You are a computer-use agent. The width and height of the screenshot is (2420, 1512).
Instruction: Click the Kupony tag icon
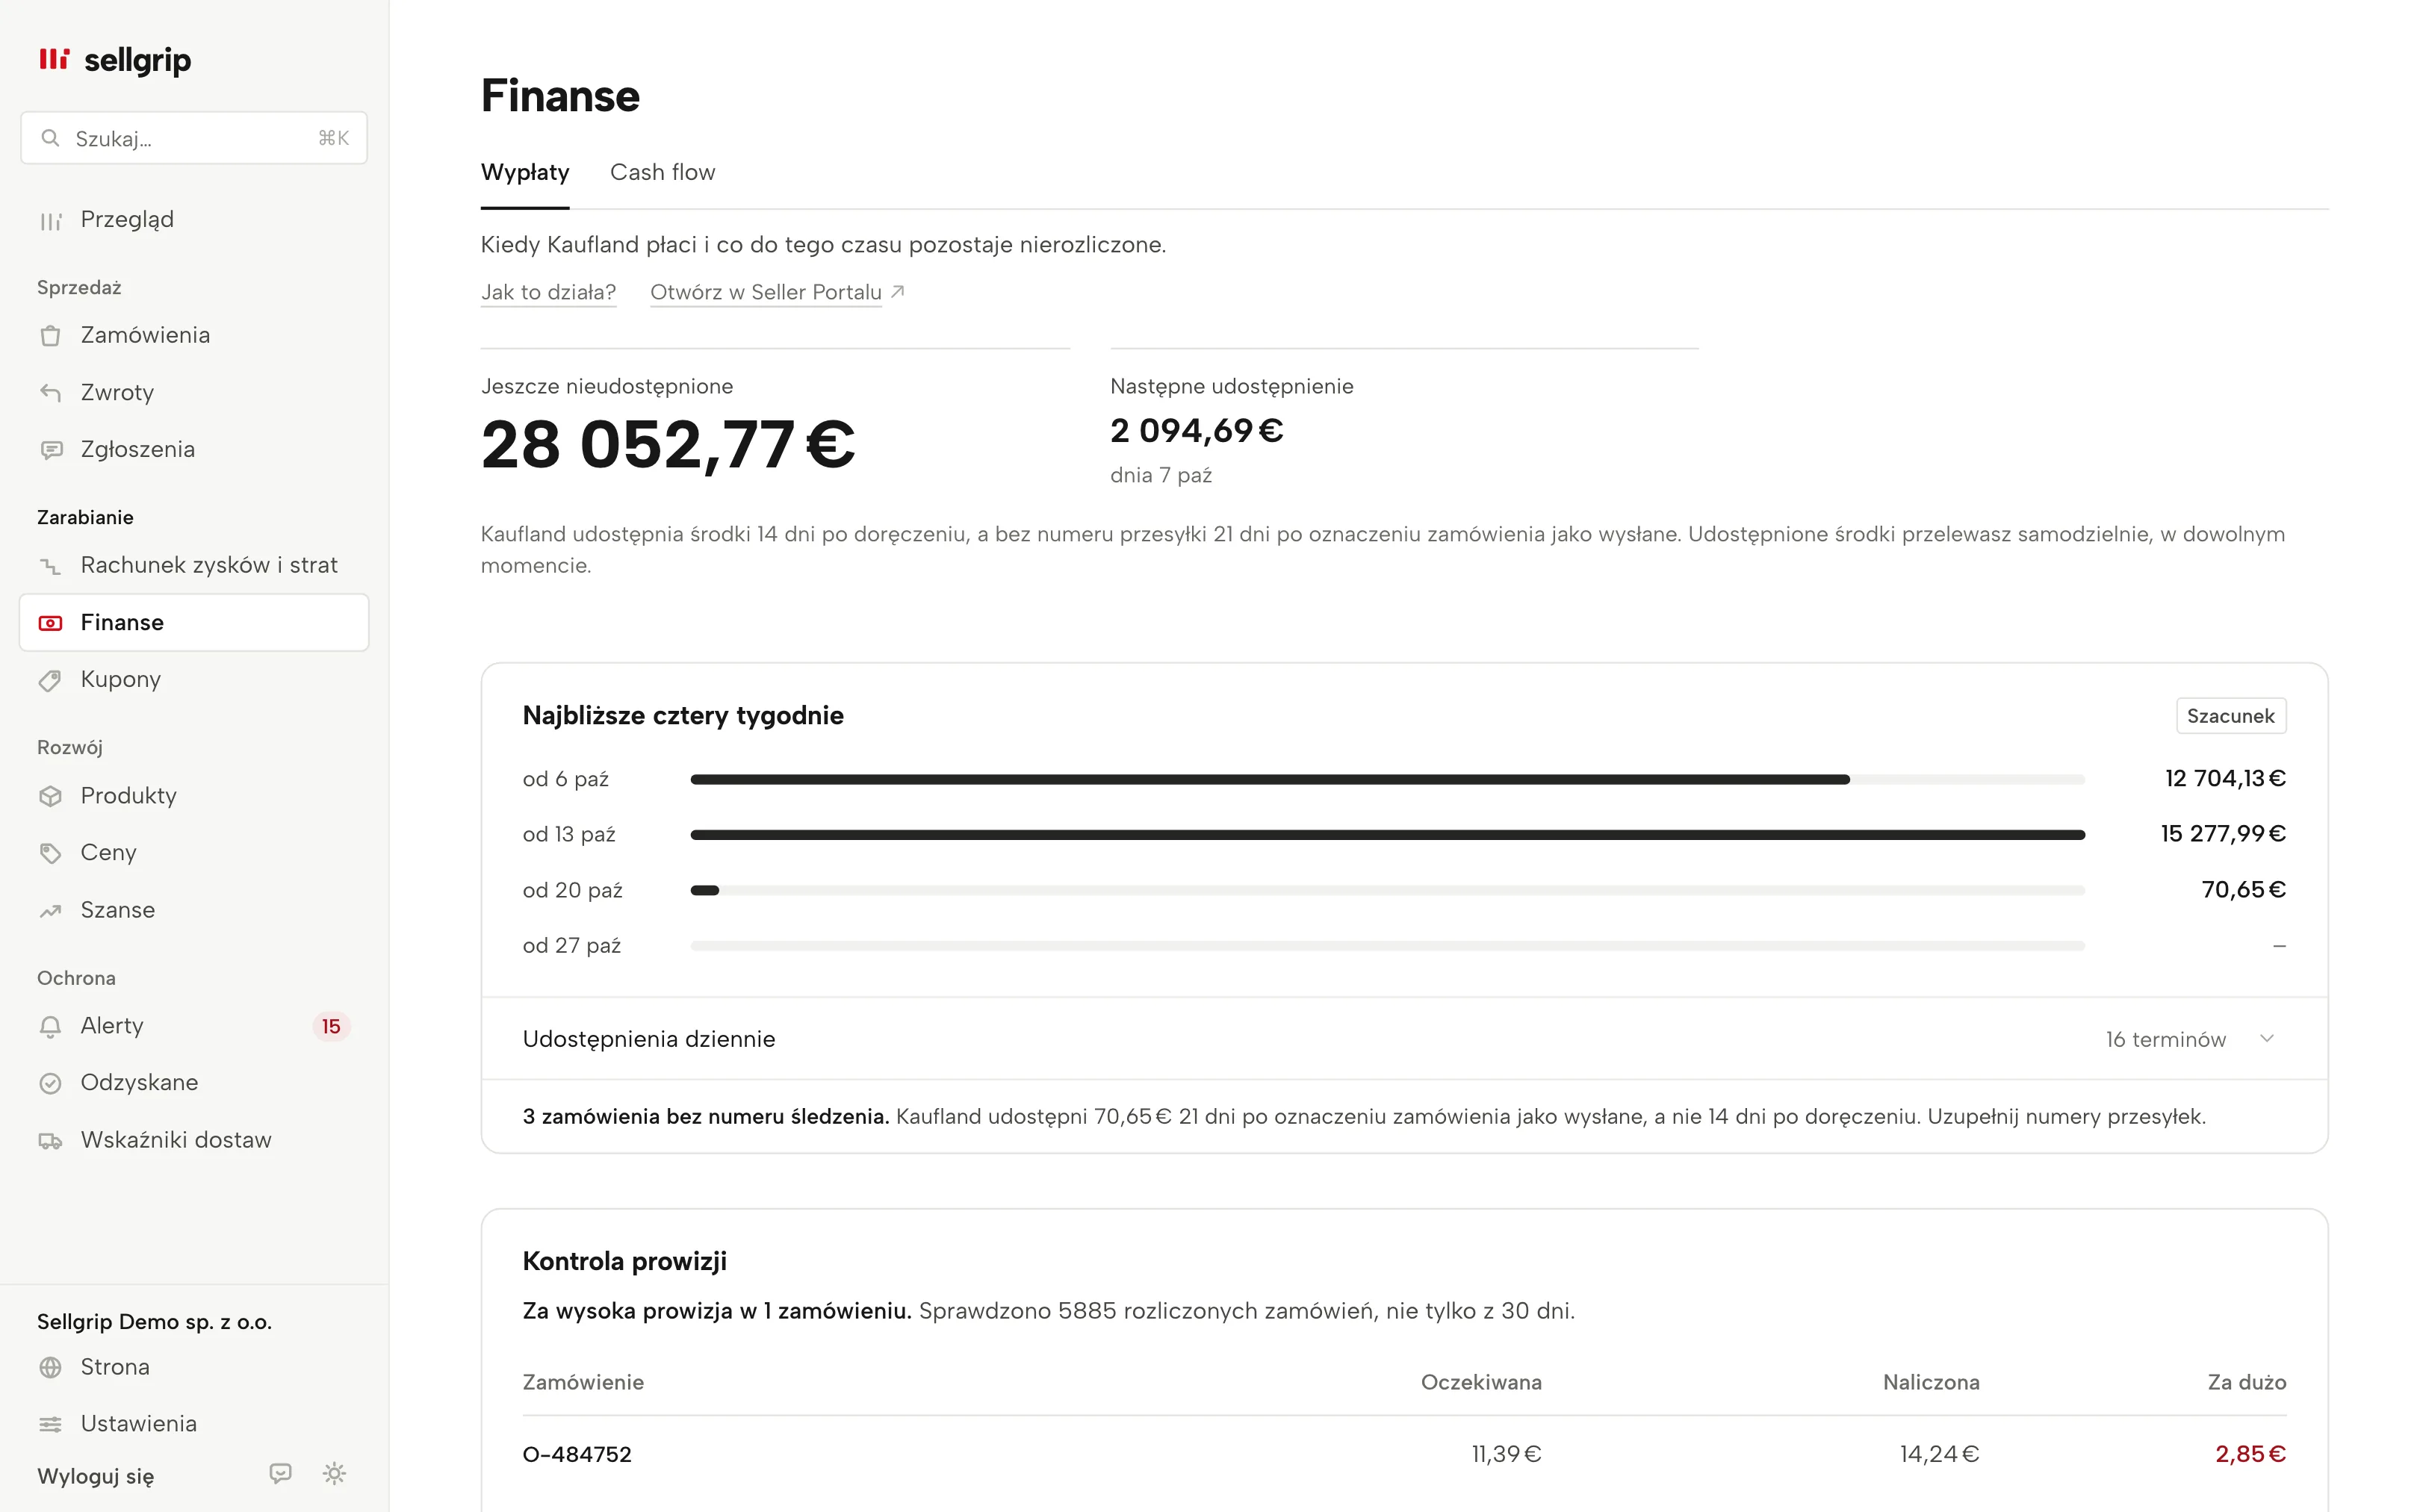coord(50,680)
